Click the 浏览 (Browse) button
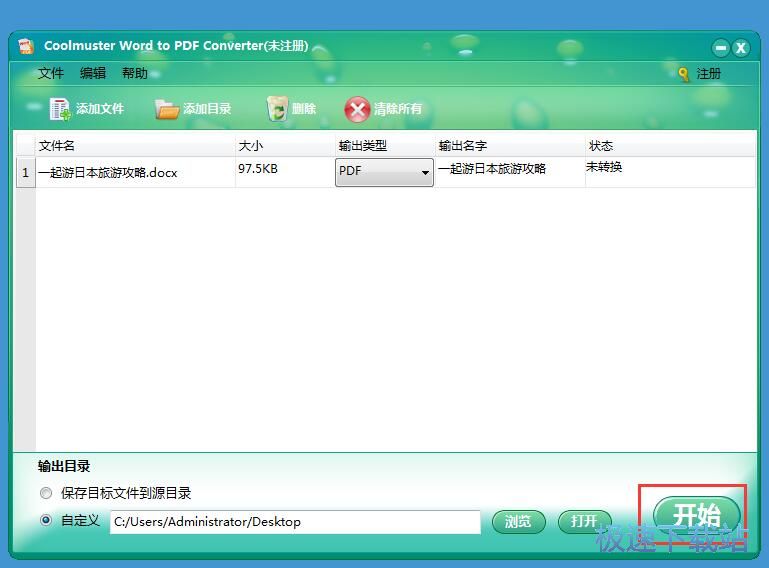Viewport: 769px width, 568px height. click(518, 521)
